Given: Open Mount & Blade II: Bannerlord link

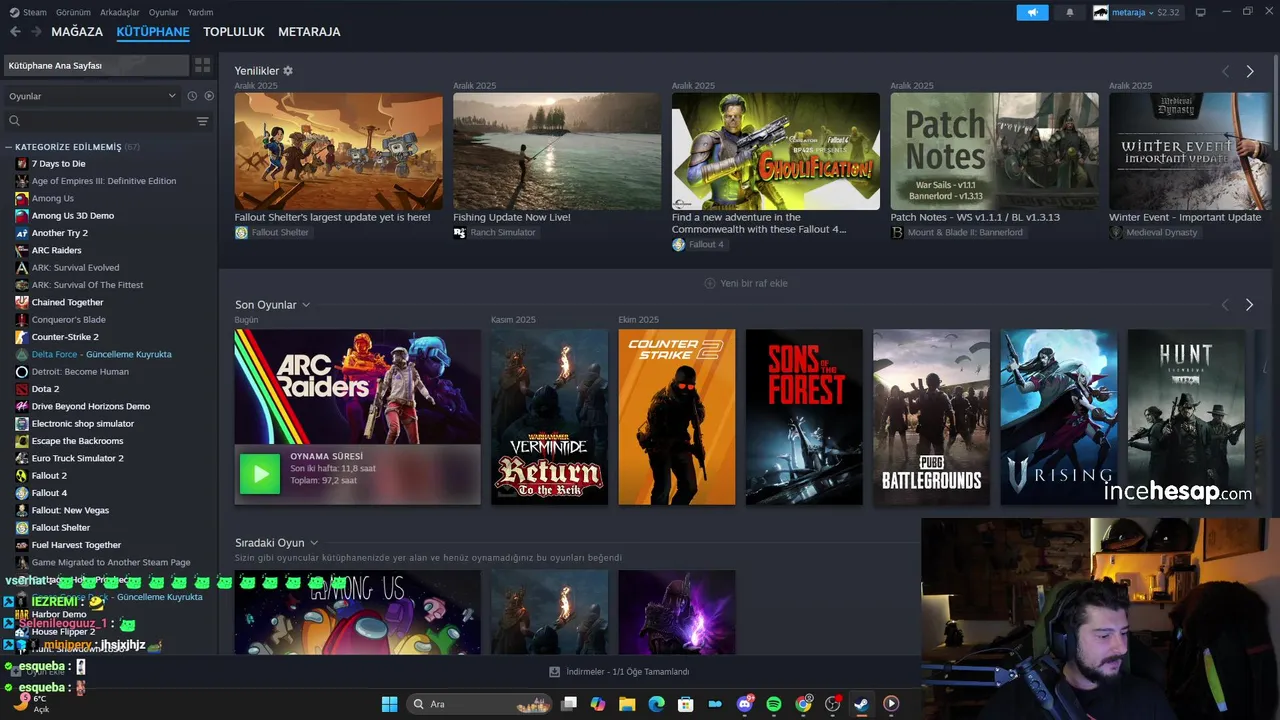Looking at the screenshot, I should (x=957, y=232).
